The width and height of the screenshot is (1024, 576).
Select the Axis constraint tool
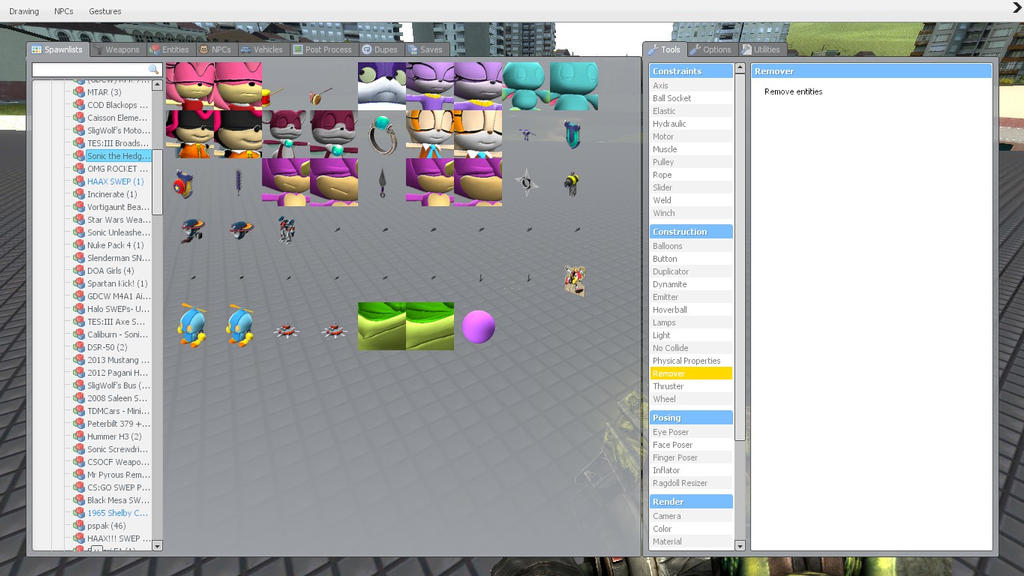pos(691,86)
